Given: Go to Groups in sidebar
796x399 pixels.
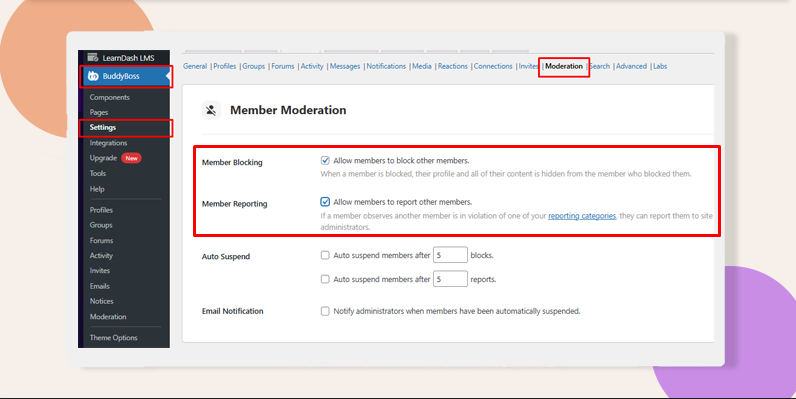Looking at the screenshot, I should (x=101, y=225).
